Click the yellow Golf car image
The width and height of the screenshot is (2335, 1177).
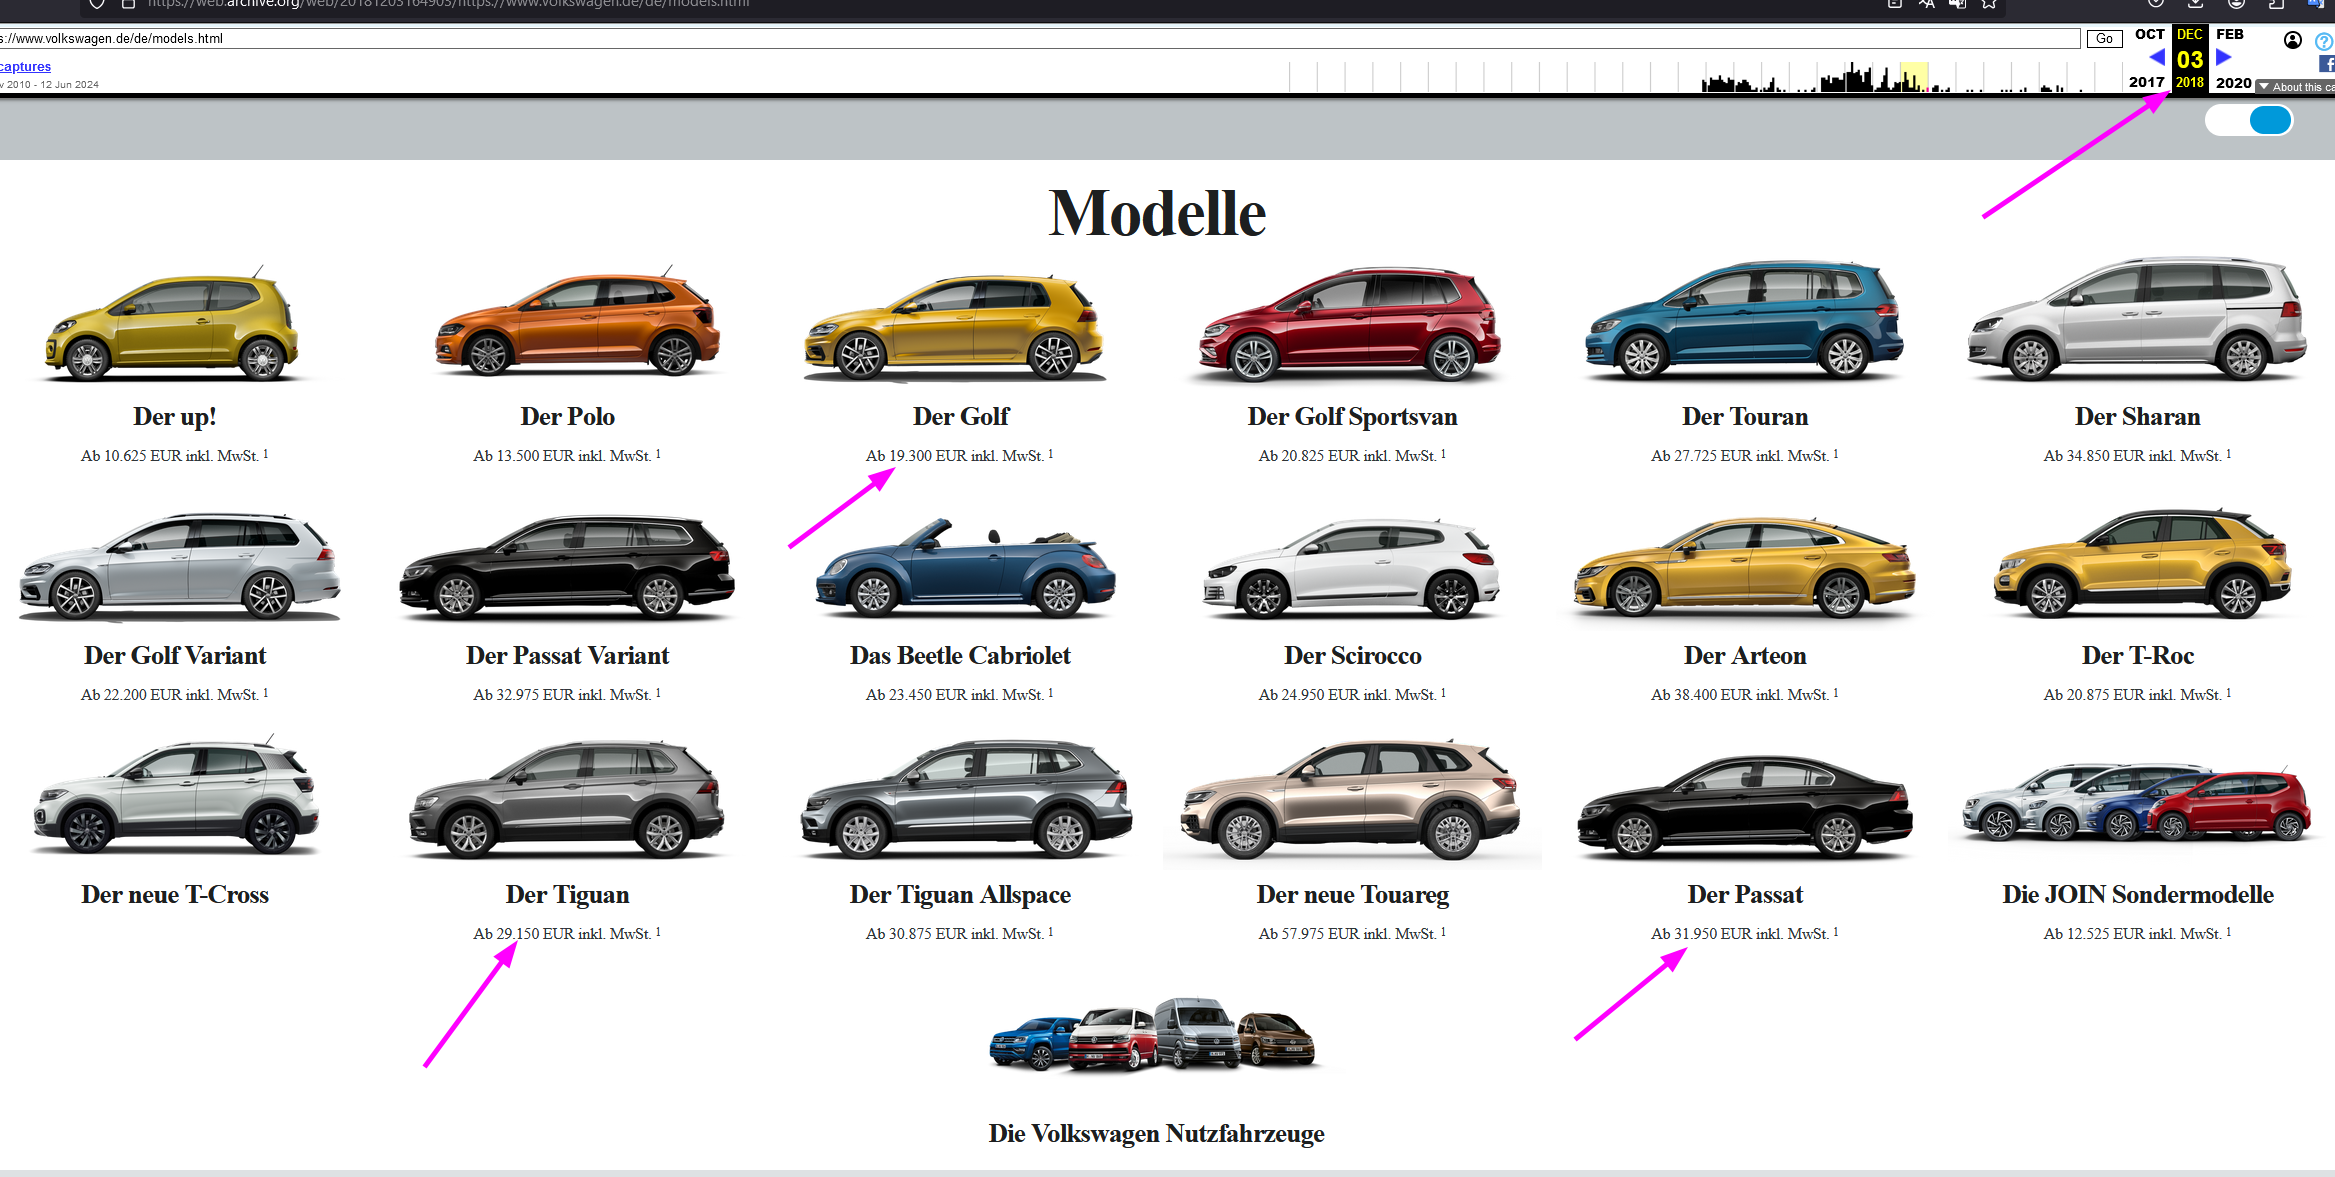[x=955, y=327]
